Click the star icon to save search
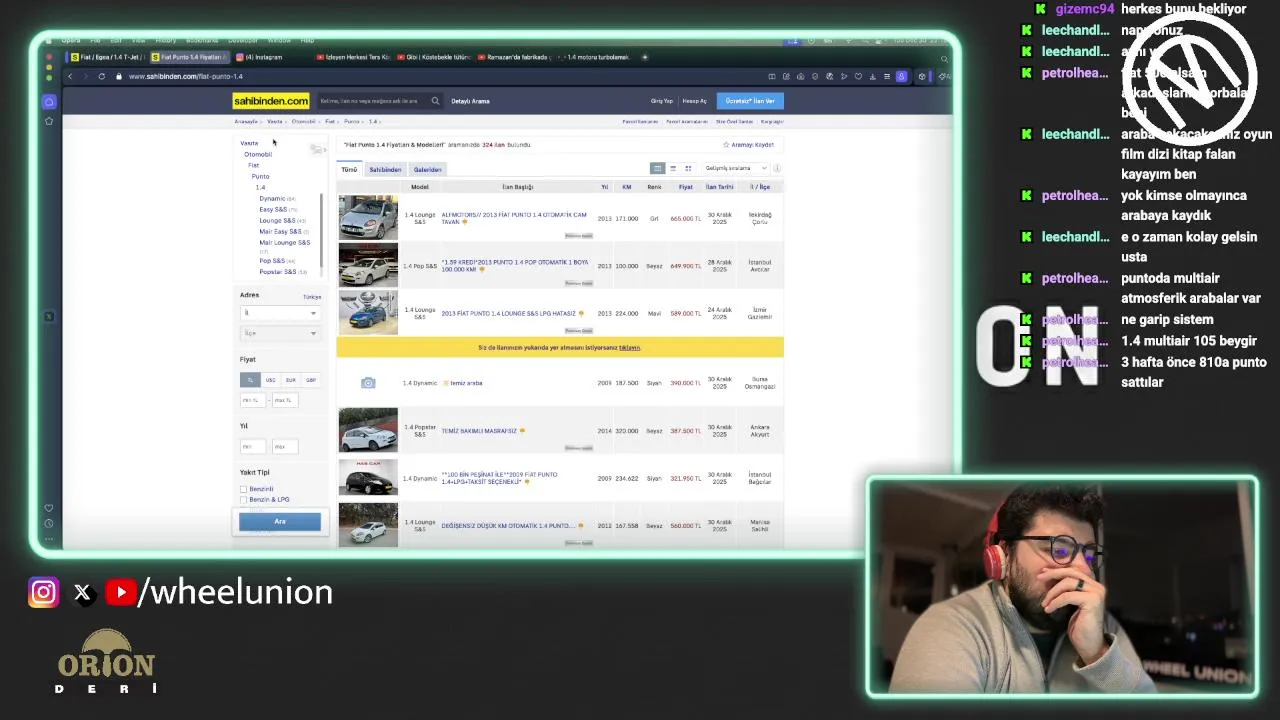The image size is (1280, 720). (726, 145)
